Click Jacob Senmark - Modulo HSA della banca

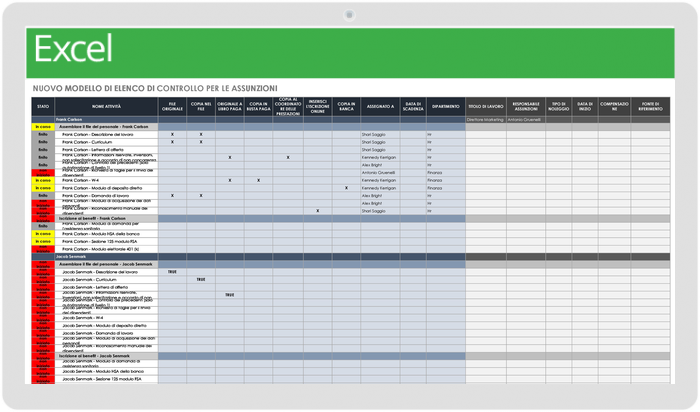pos(106,371)
